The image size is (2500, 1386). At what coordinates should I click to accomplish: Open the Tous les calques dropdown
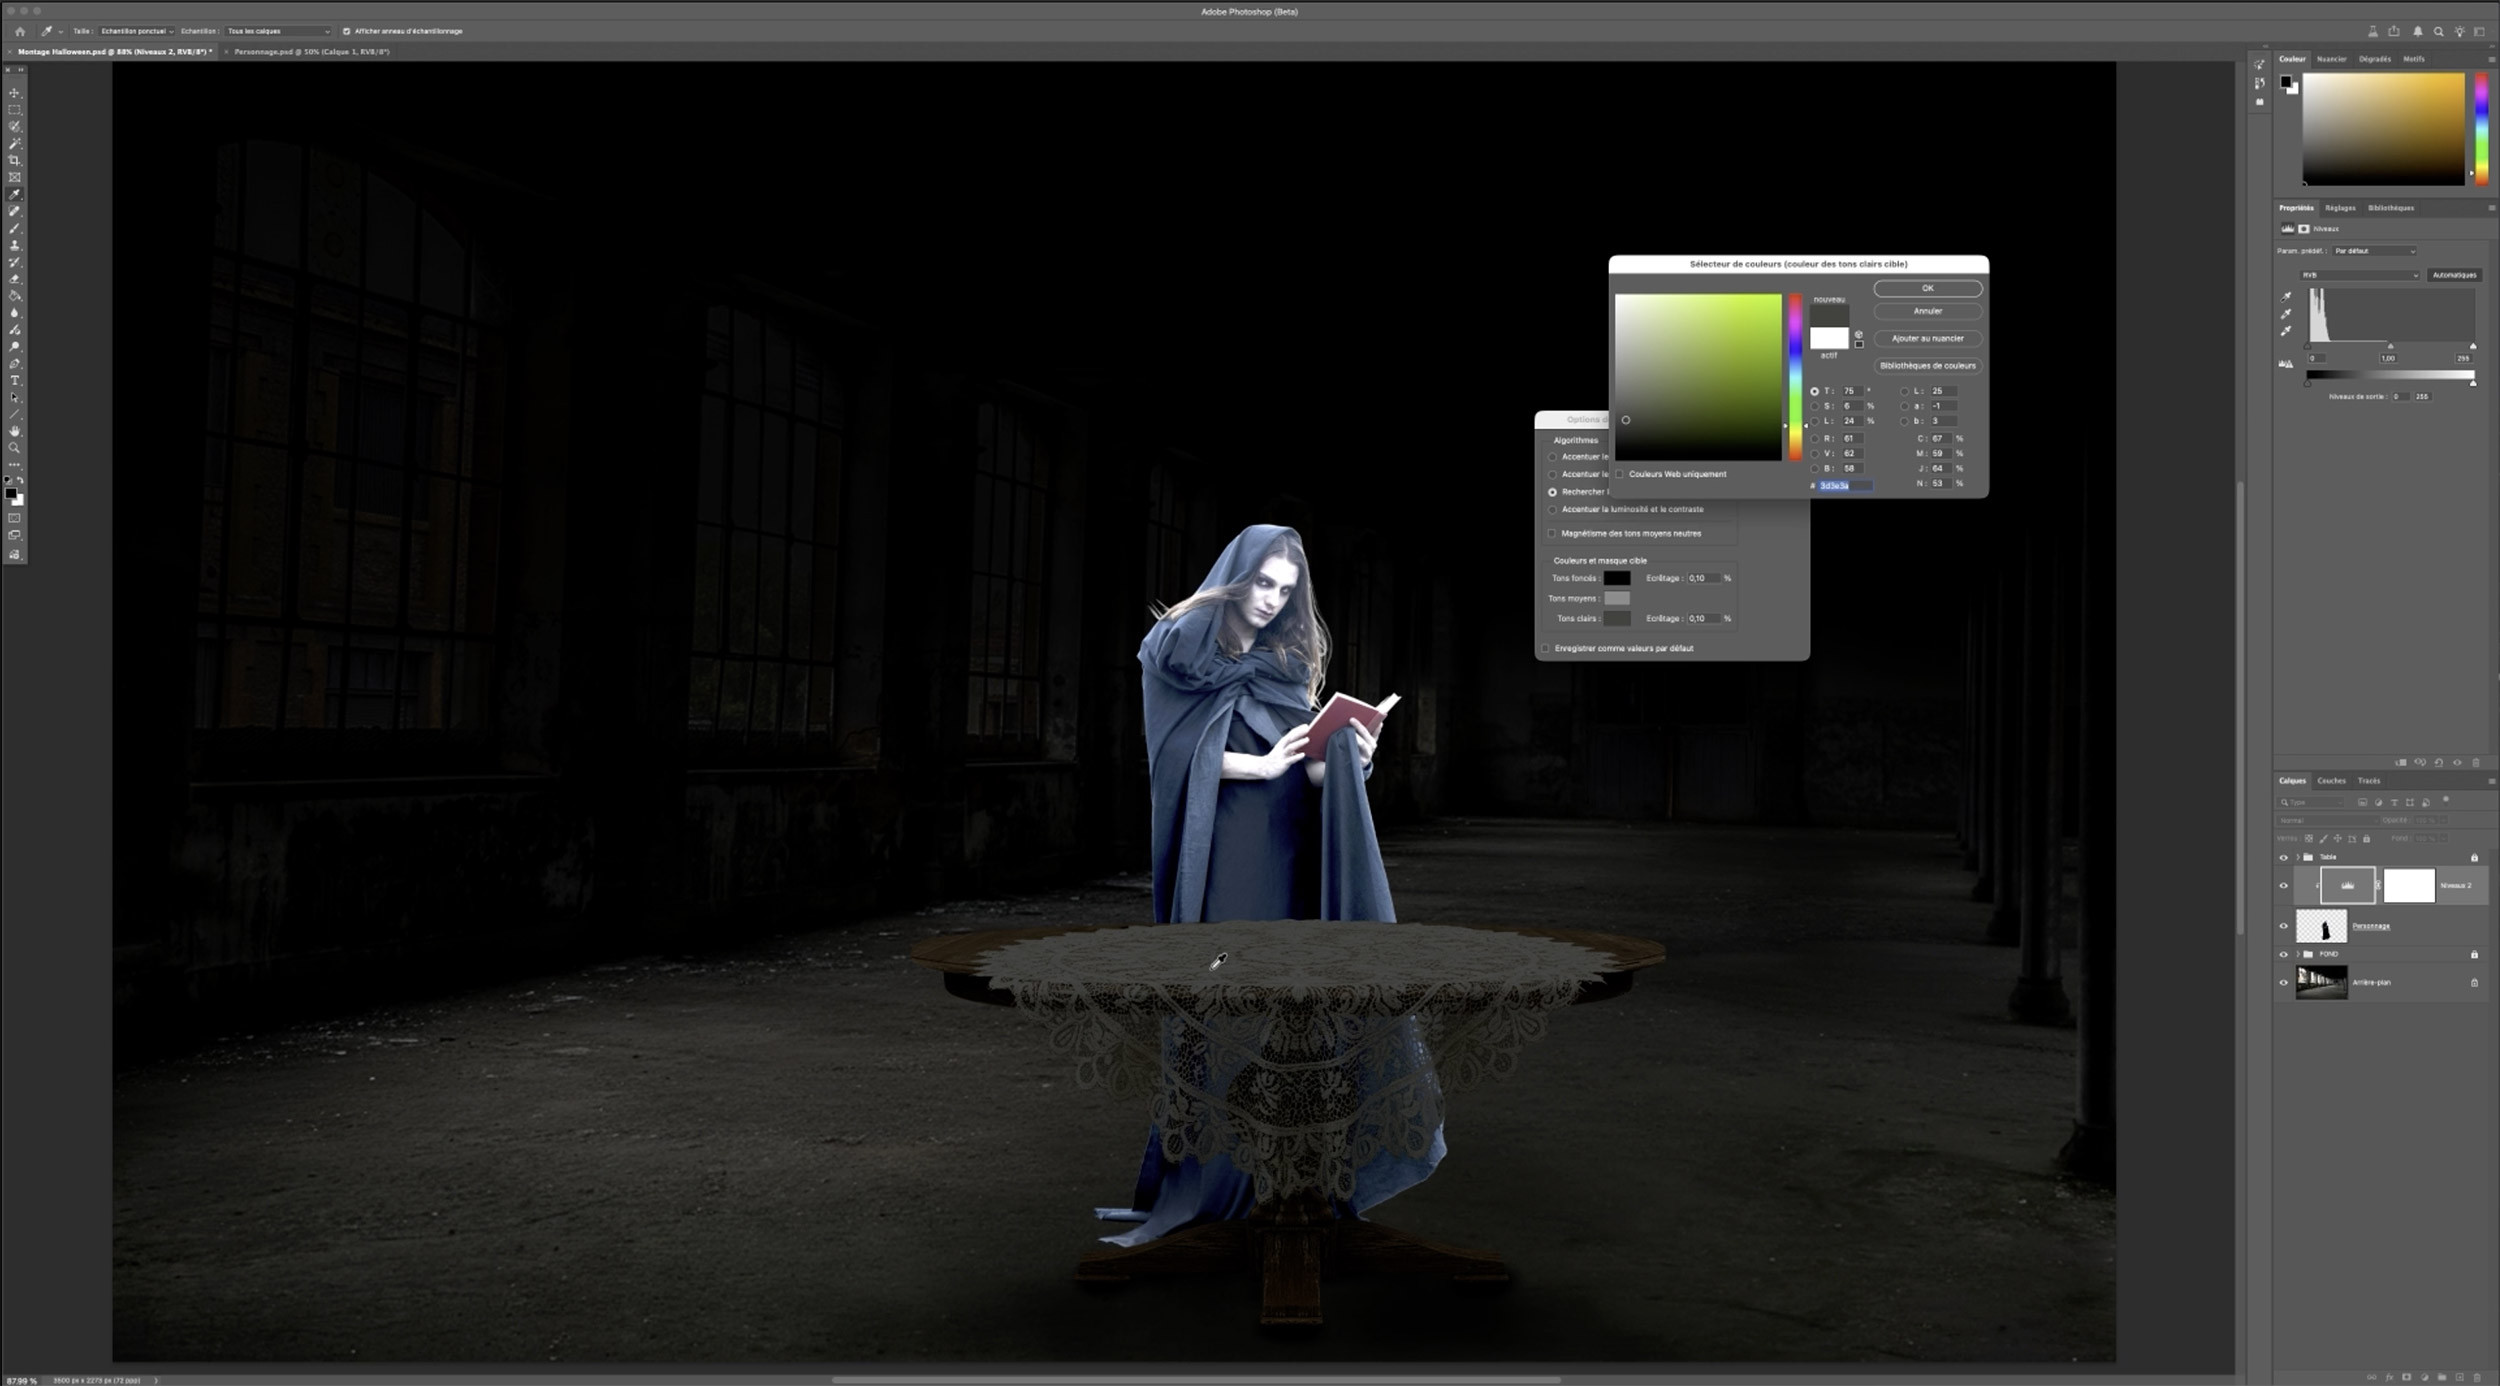click(x=278, y=31)
